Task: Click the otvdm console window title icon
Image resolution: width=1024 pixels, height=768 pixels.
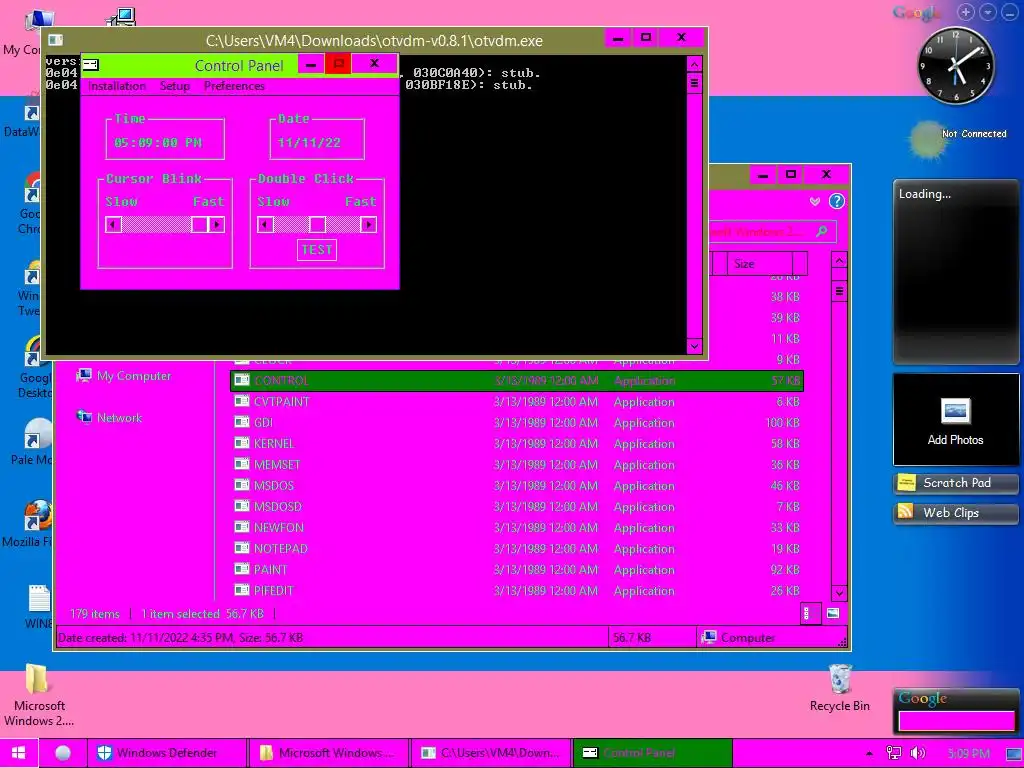Action: pyautogui.click(x=56, y=40)
